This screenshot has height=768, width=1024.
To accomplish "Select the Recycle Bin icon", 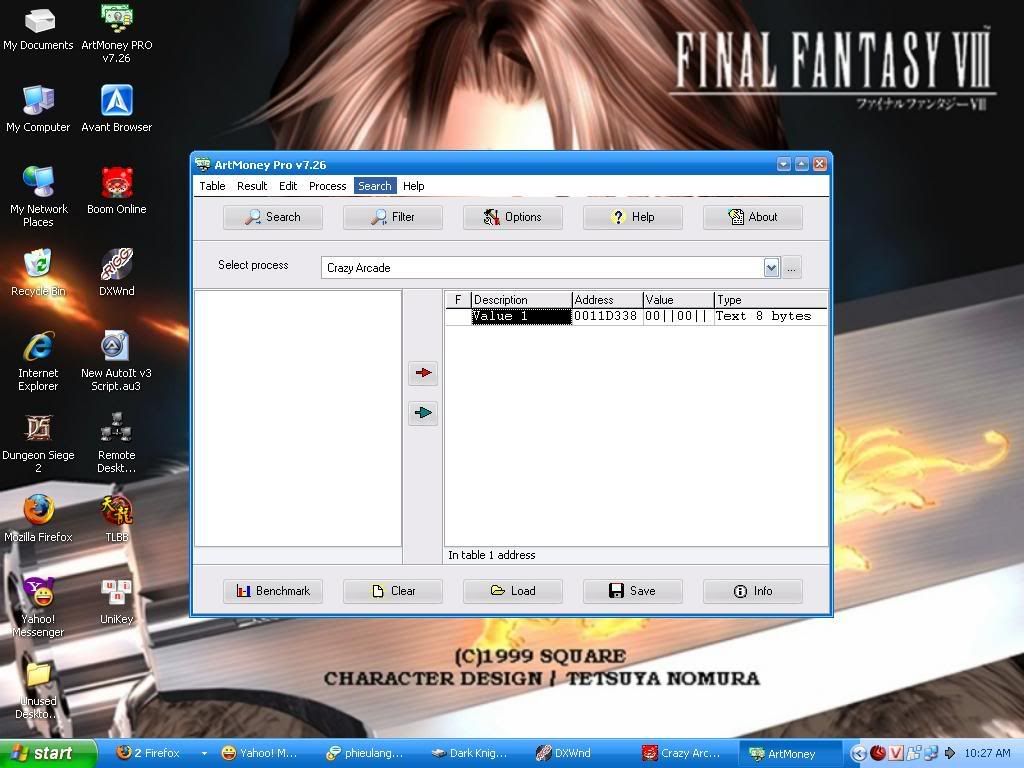I will point(39,273).
